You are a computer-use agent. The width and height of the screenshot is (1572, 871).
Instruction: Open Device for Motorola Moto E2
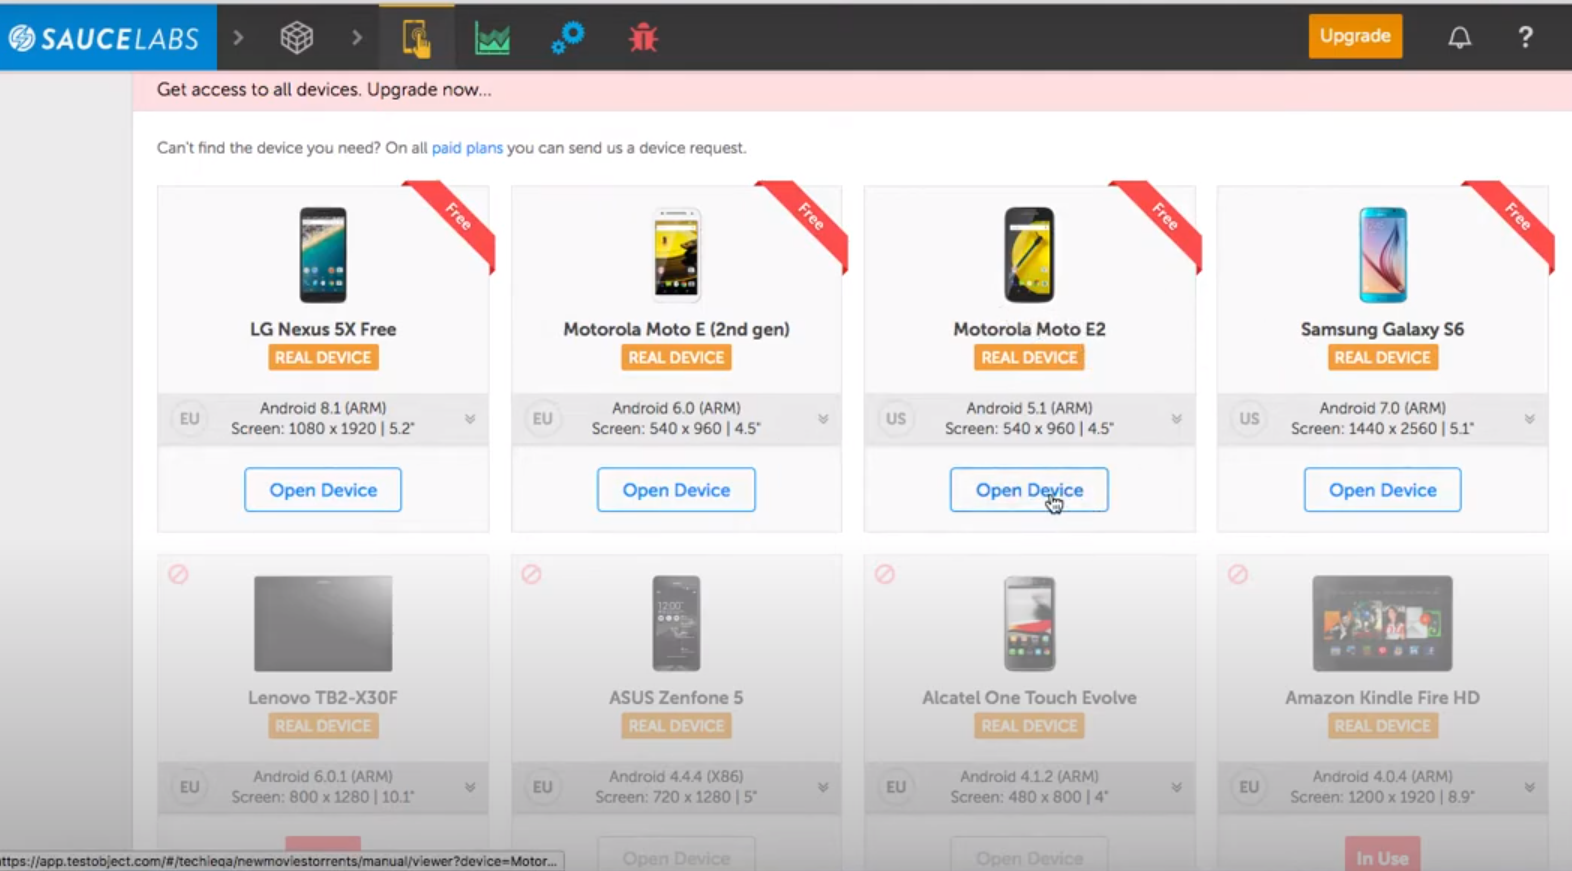[1029, 490]
